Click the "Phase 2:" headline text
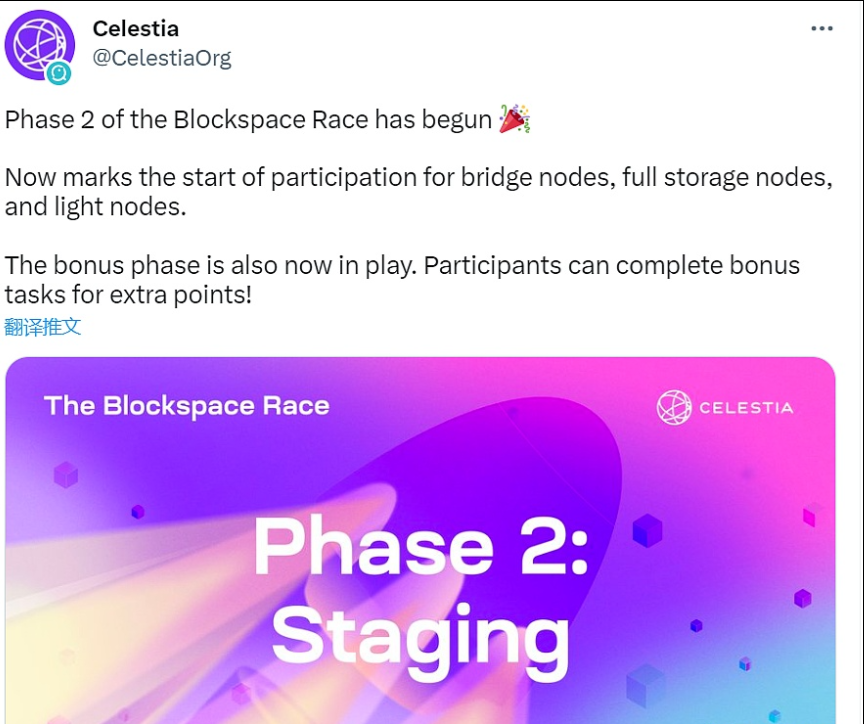The height and width of the screenshot is (724, 864). (420, 549)
